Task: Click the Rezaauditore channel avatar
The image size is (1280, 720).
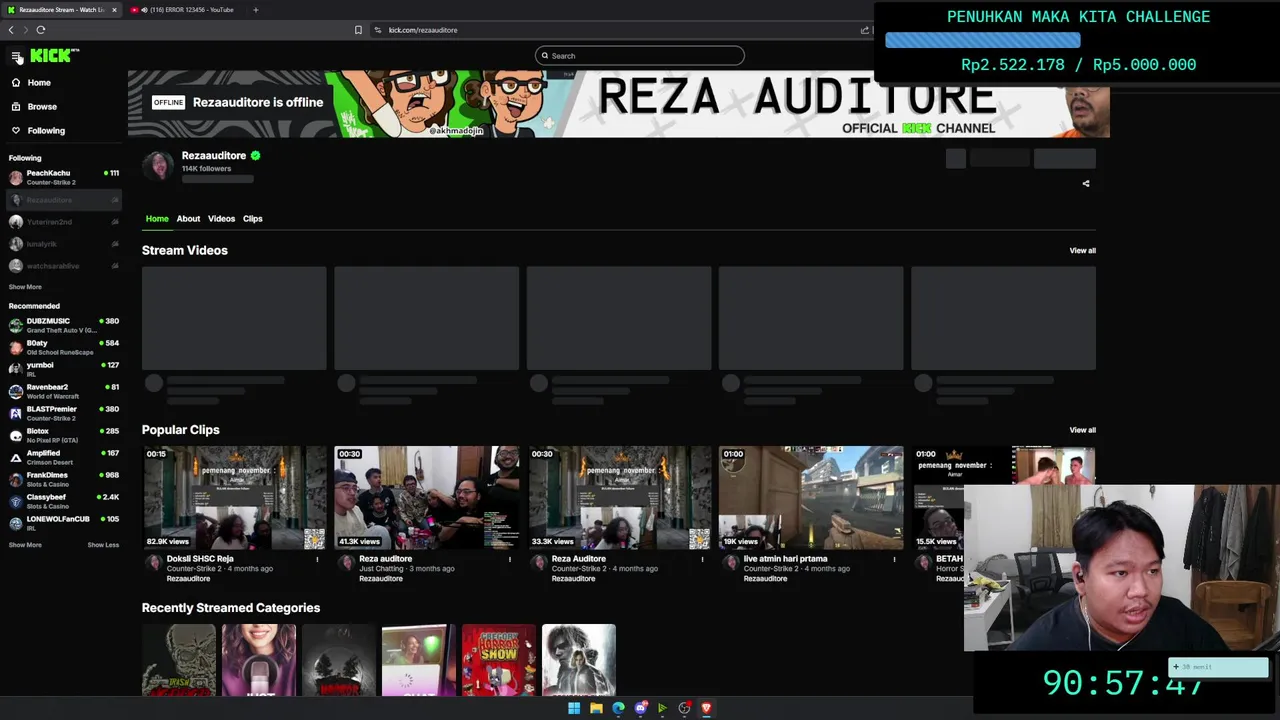Action: coord(158,166)
